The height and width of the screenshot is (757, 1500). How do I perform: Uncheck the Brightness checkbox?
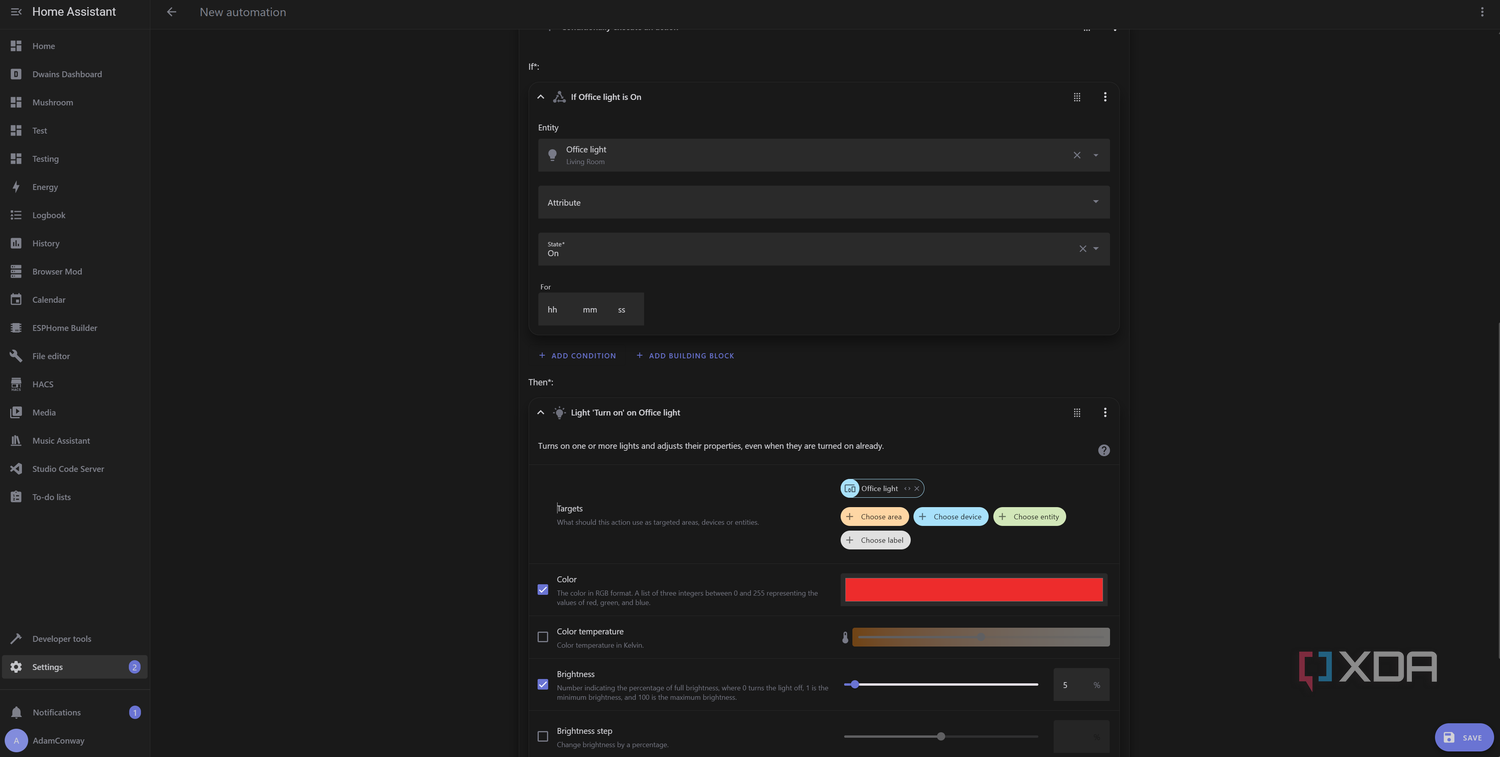point(543,685)
